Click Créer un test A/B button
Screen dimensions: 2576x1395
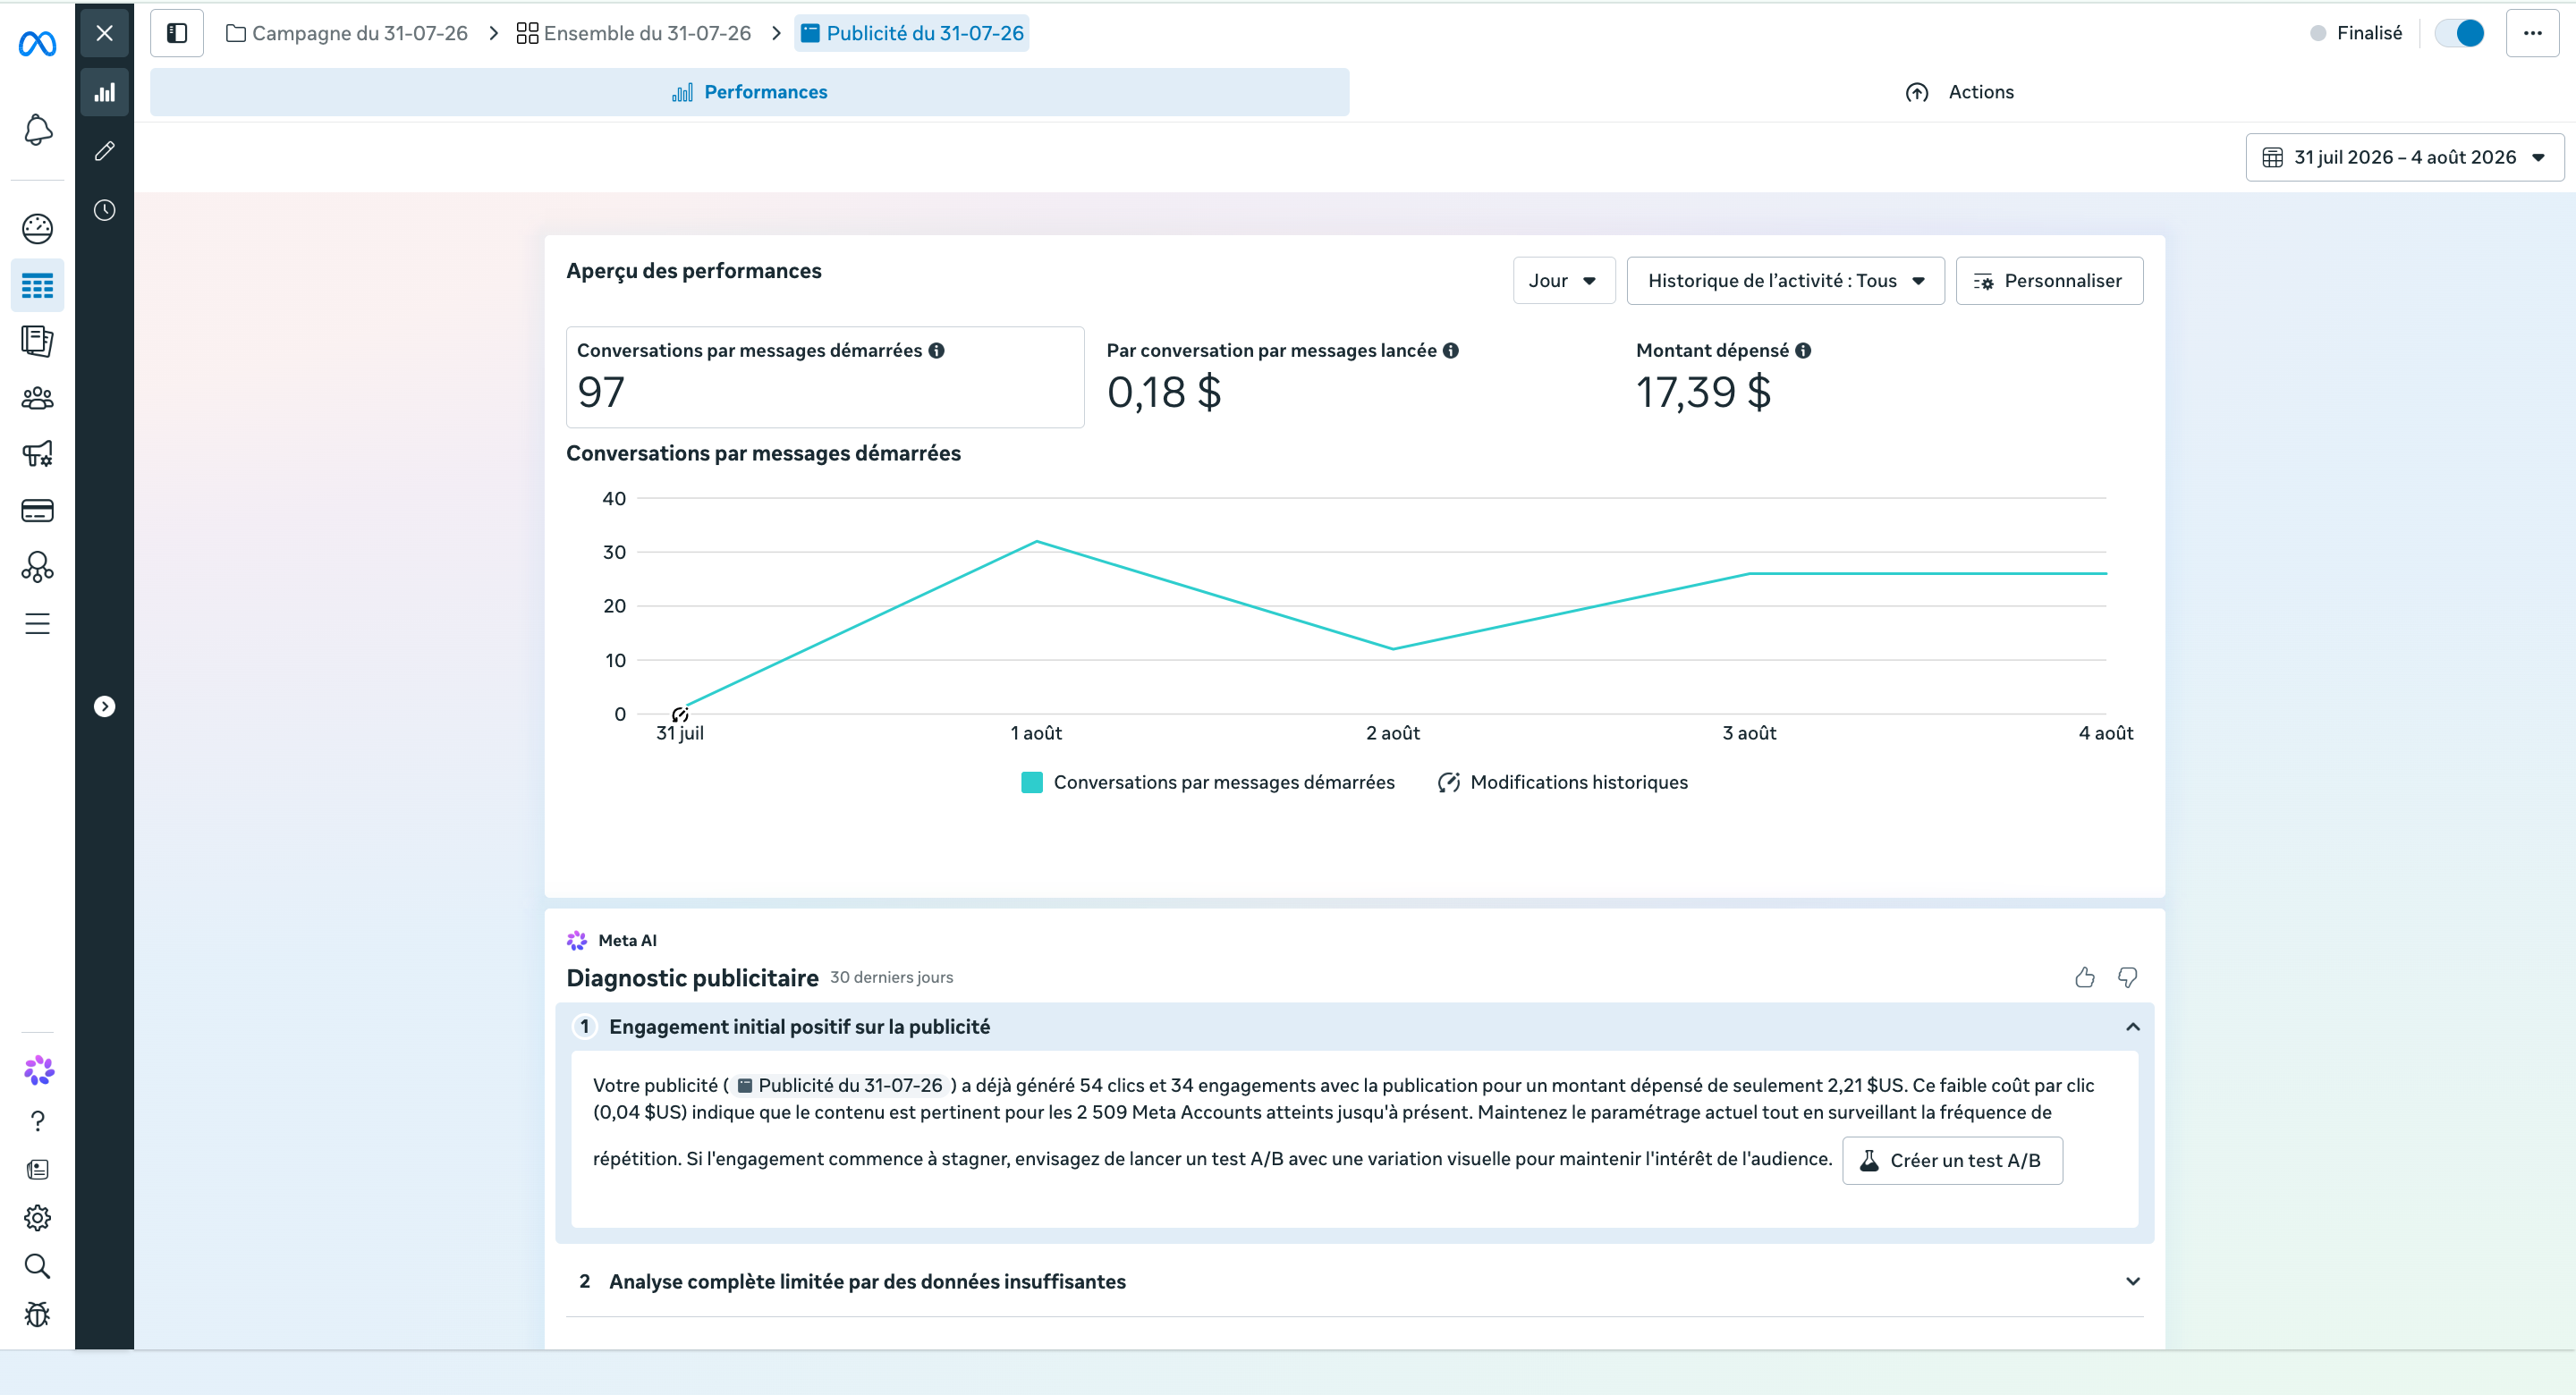[1952, 1161]
